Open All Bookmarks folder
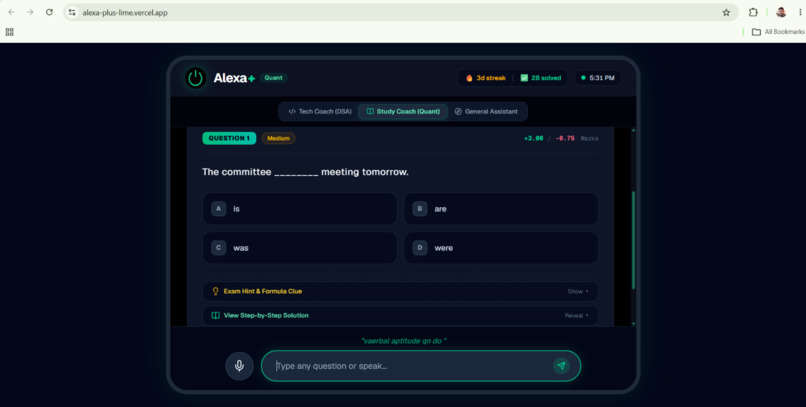Viewport: 806px width, 407px height. click(x=778, y=32)
